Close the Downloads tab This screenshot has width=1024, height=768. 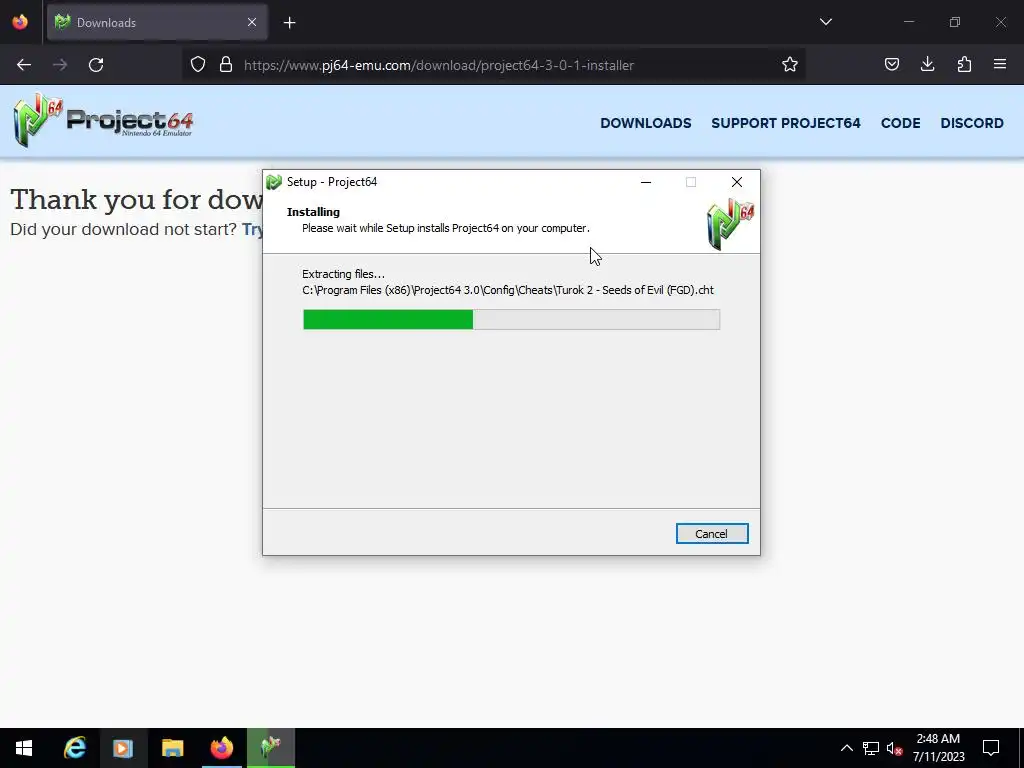tap(252, 22)
